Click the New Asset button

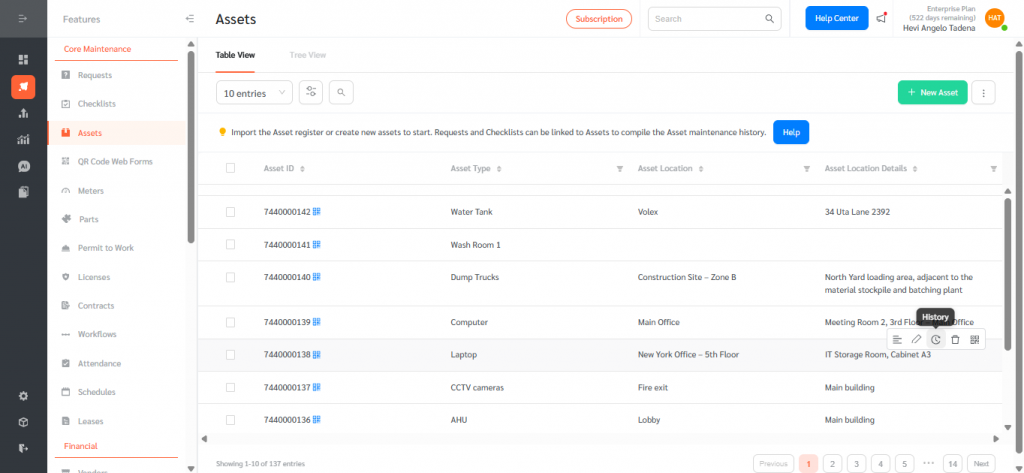tap(932, 93)
